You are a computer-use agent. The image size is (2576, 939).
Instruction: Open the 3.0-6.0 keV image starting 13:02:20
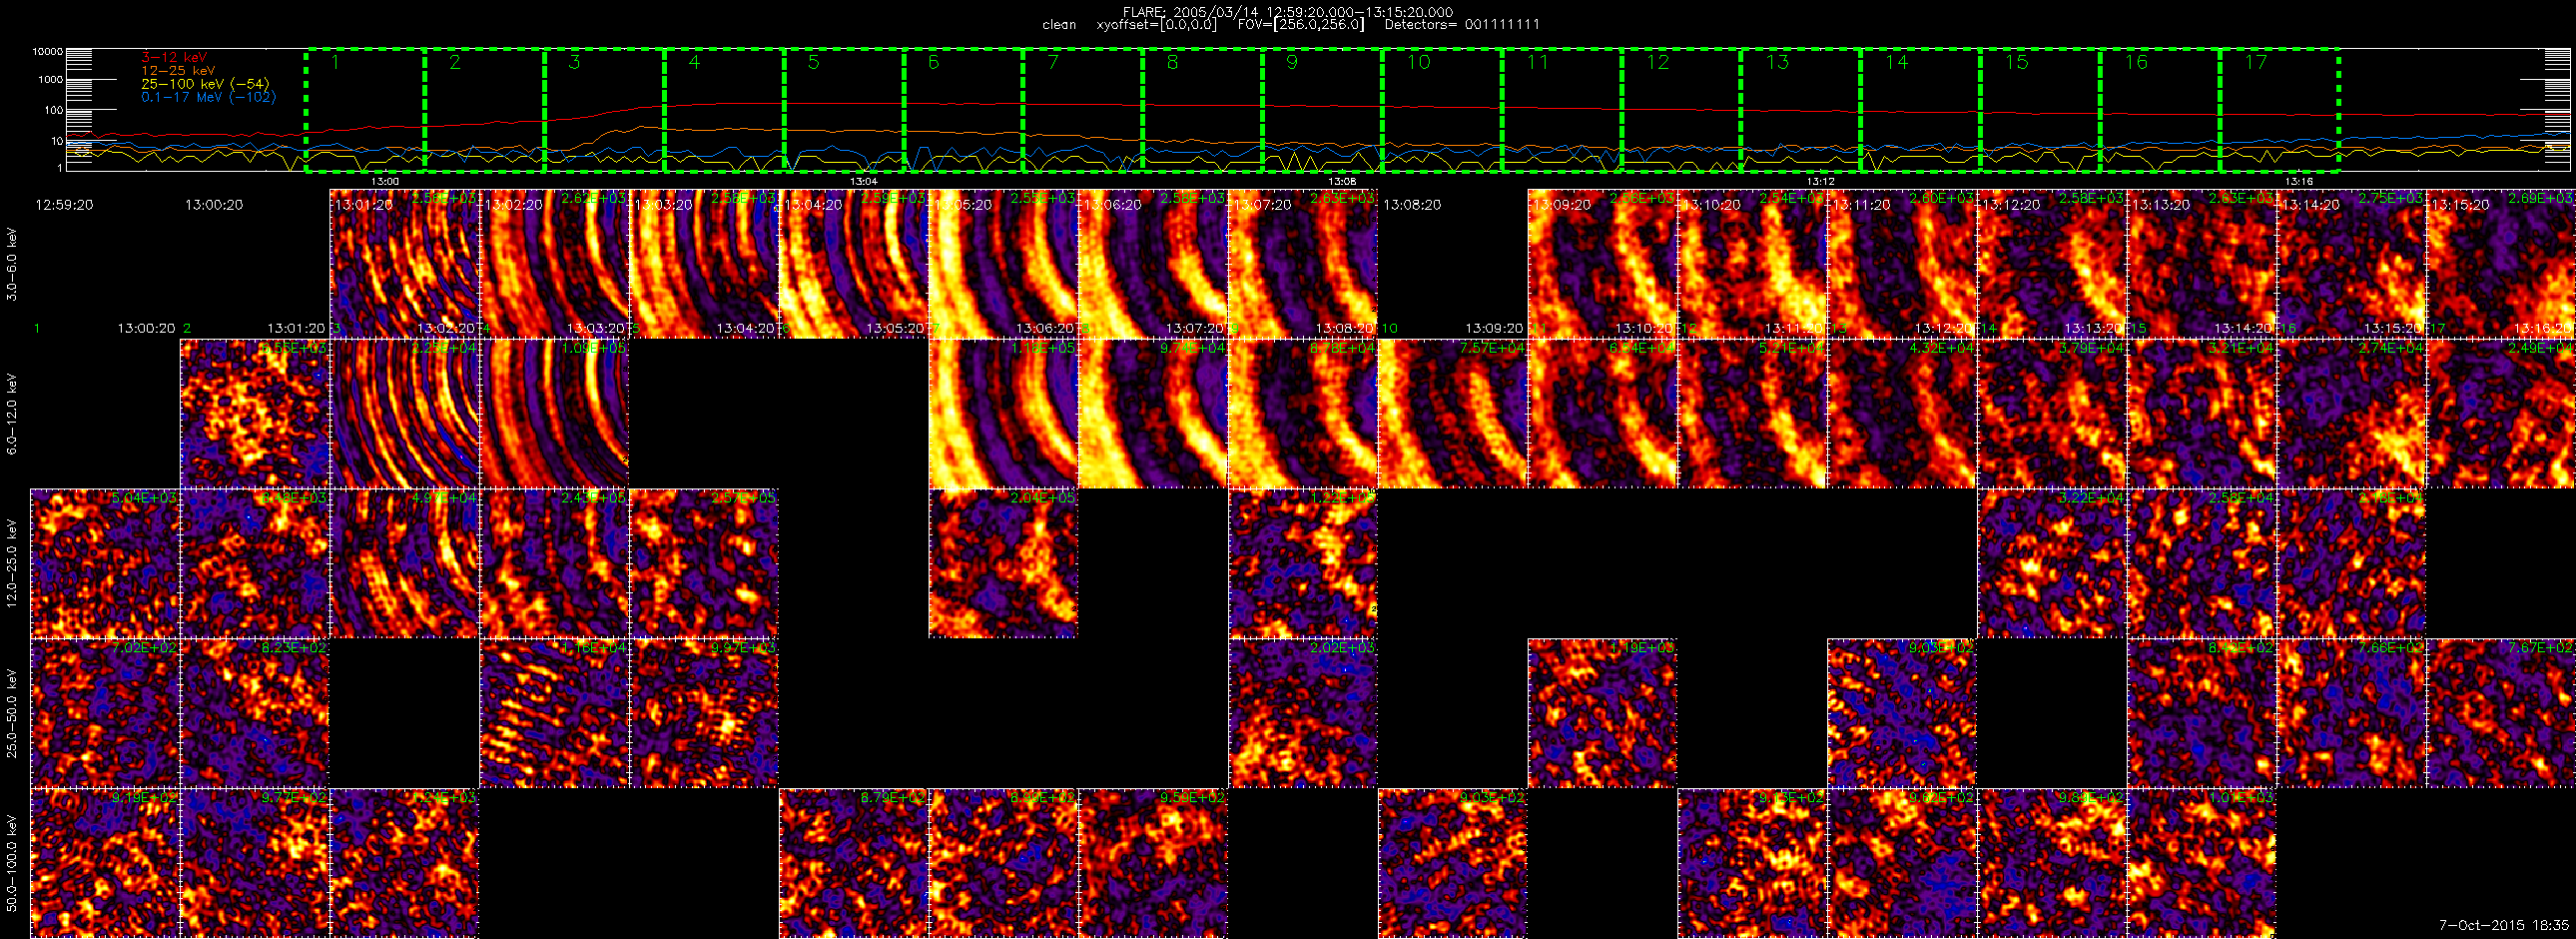tap(555, 264)
